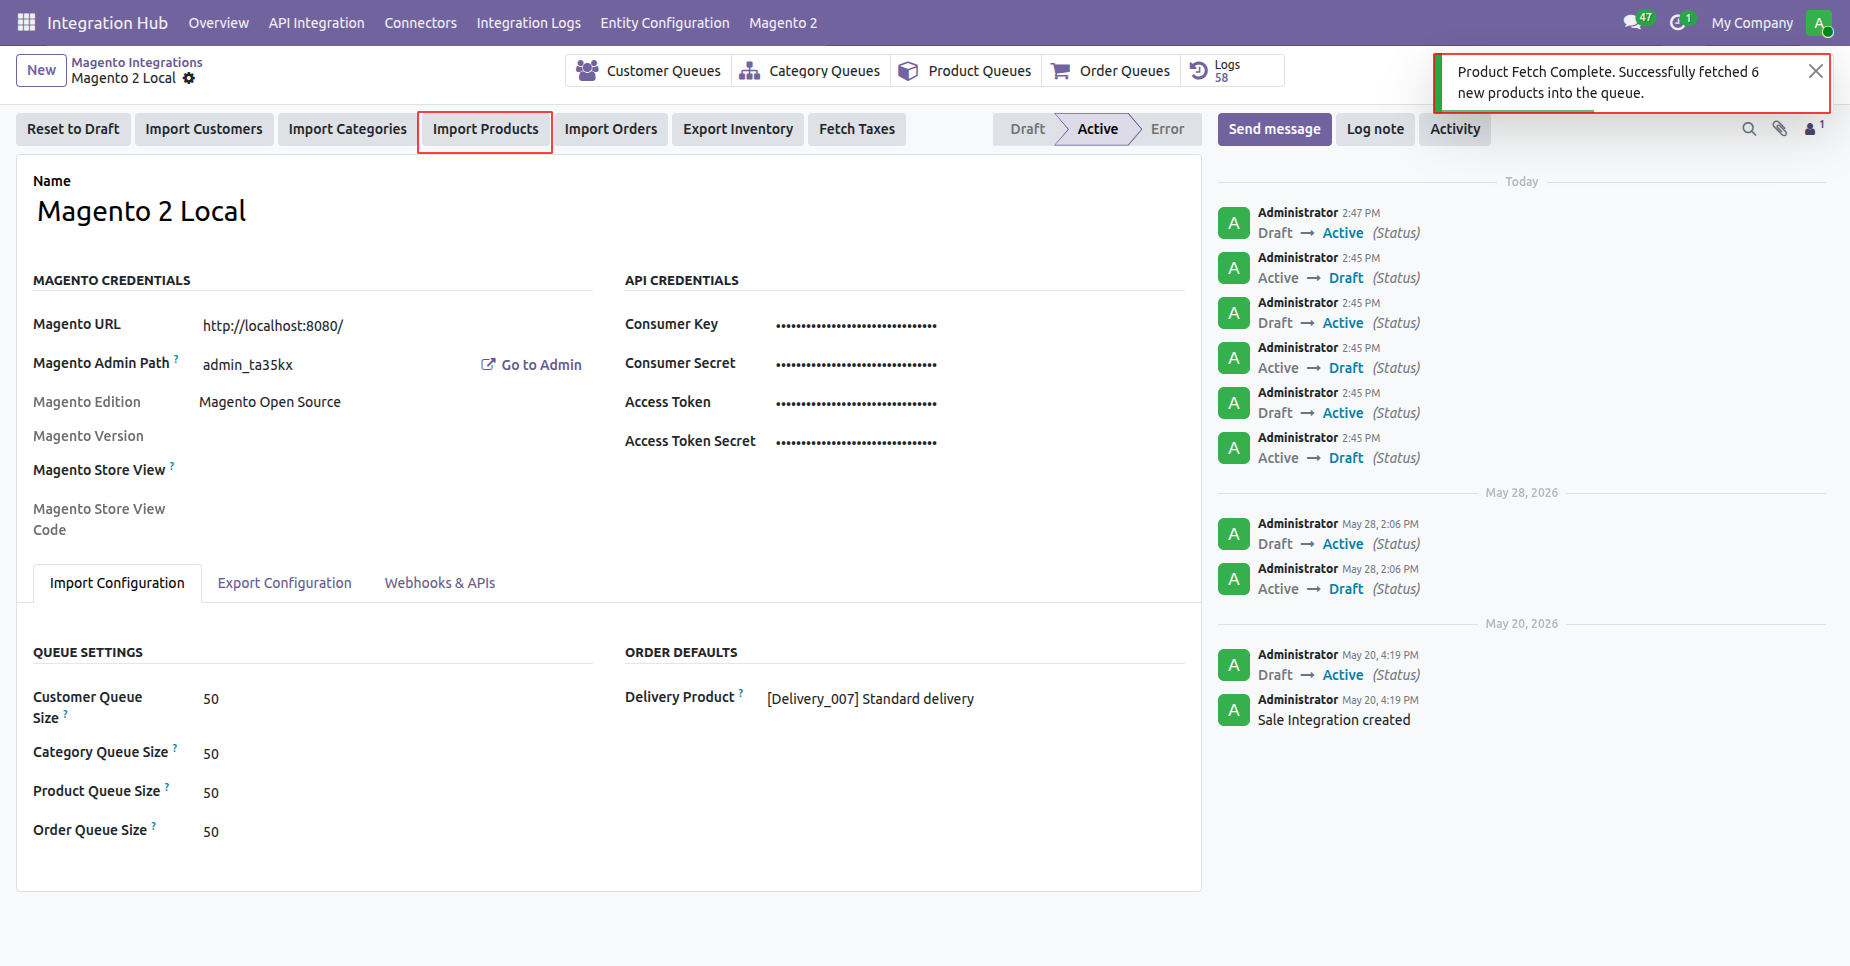Click the Log note button
The height and width of the screenshot is (966, 1850).
[1375, 129]
